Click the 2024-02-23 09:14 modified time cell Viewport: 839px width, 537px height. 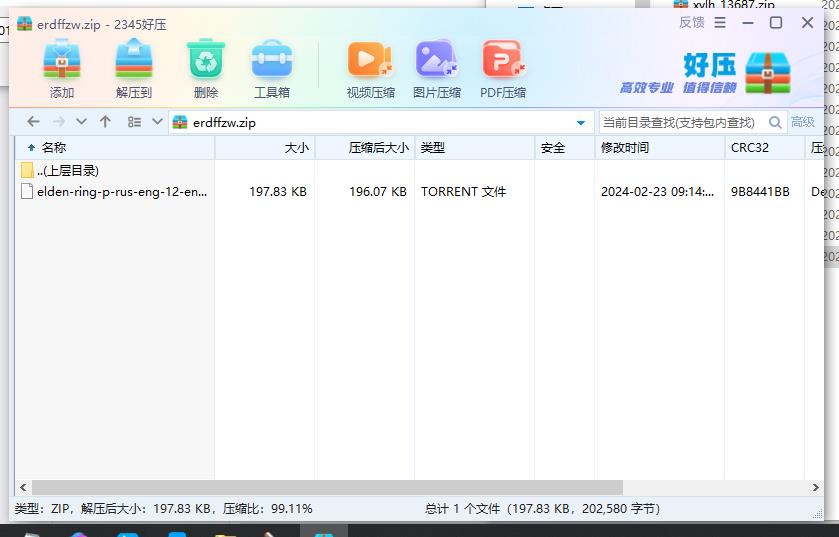pos(658,191)
